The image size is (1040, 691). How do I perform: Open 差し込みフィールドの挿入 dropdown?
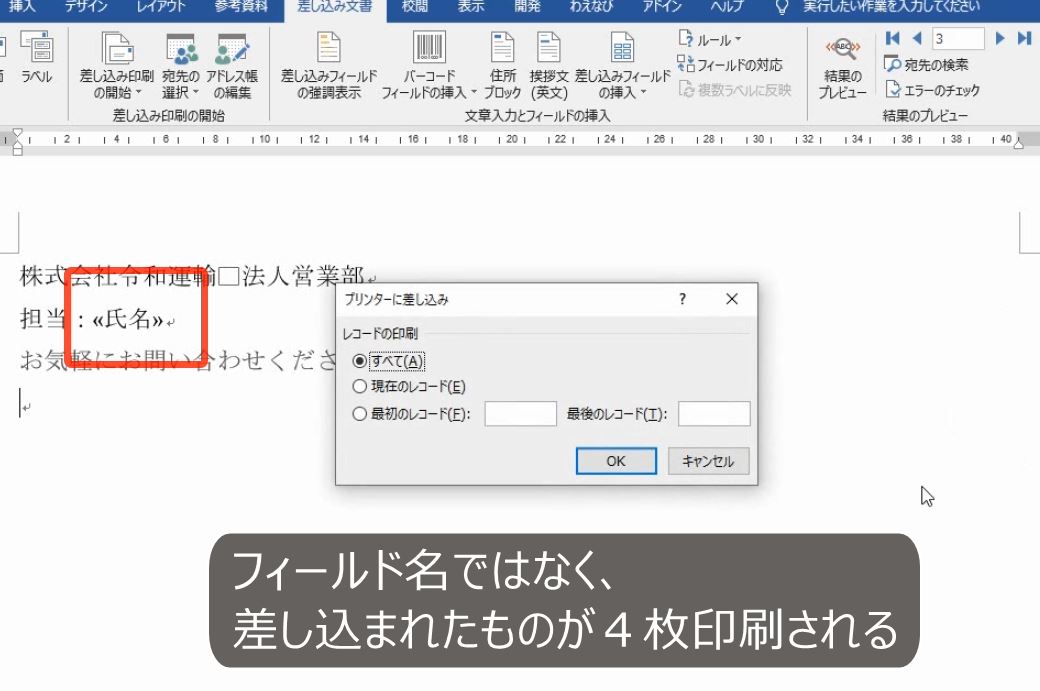coord(622,65)
